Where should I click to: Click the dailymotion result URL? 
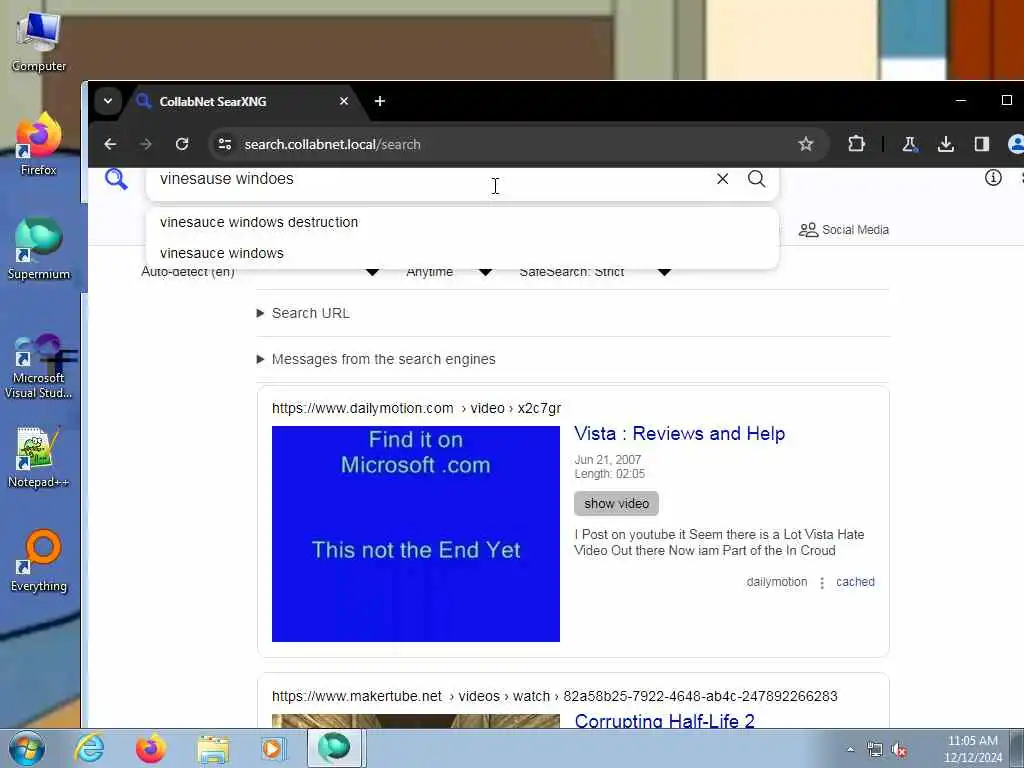pyautogui.click(x=417, y=408)
